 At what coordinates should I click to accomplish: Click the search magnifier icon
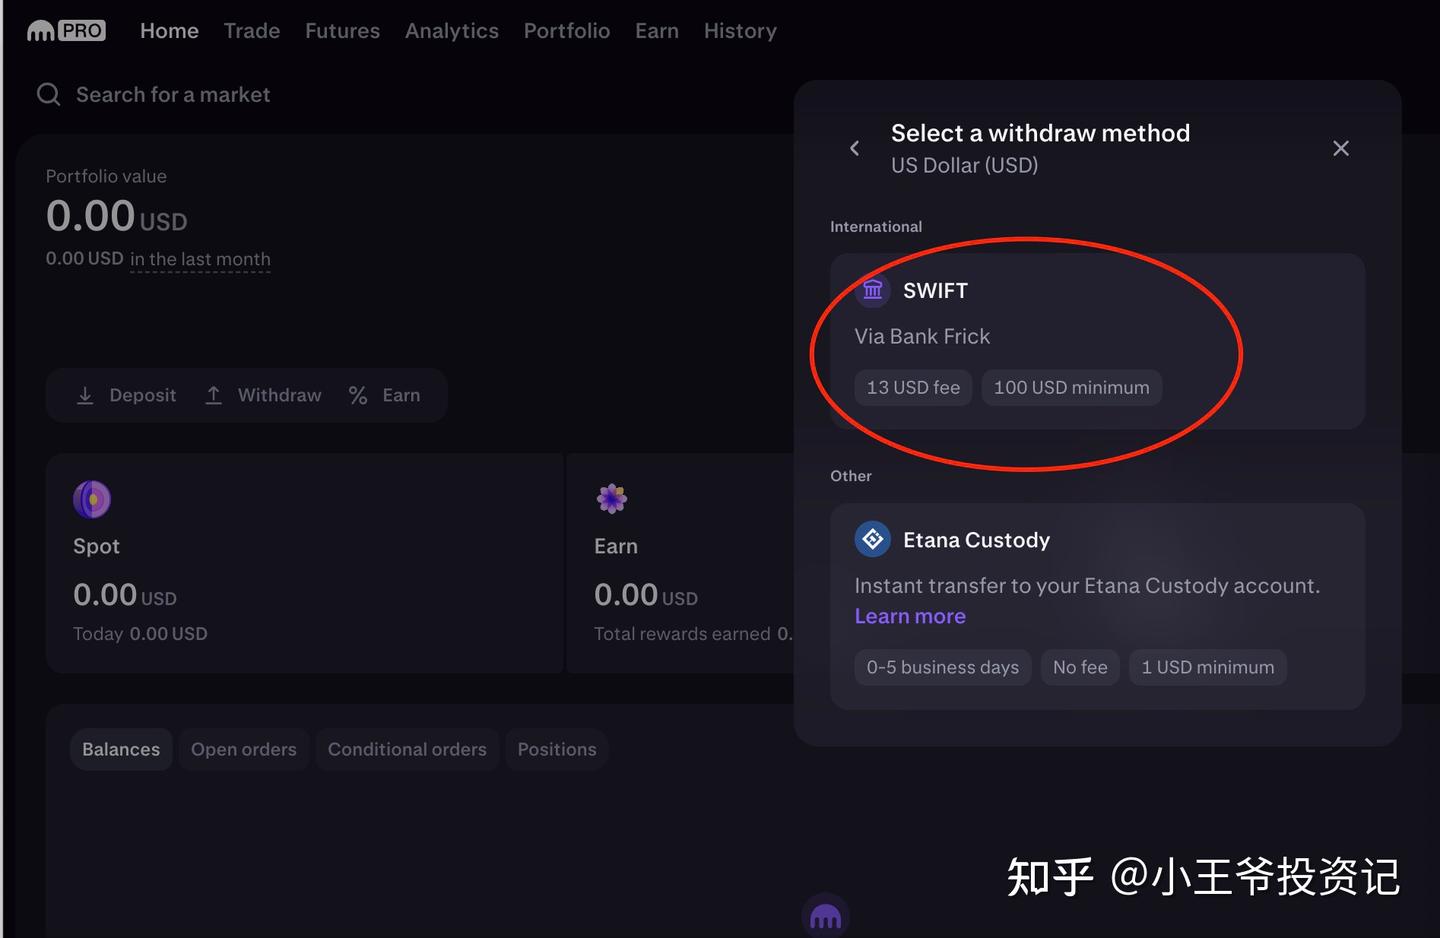48,95
